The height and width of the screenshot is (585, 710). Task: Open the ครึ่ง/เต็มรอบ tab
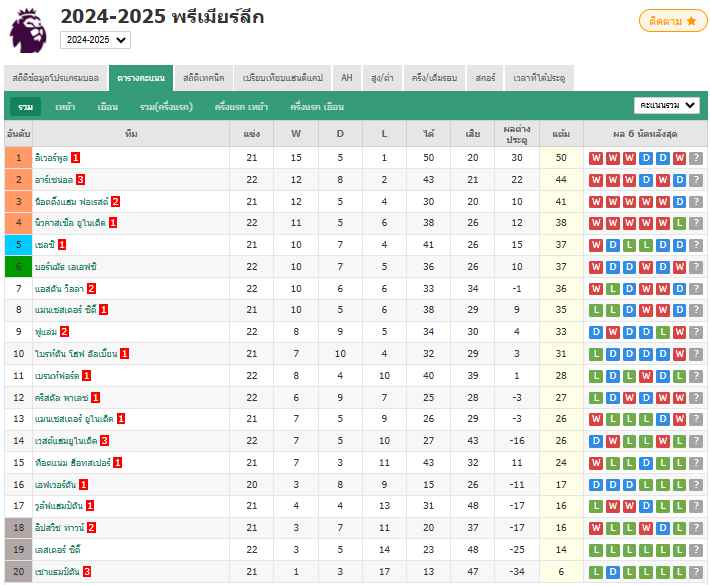[x=435, y=78]
